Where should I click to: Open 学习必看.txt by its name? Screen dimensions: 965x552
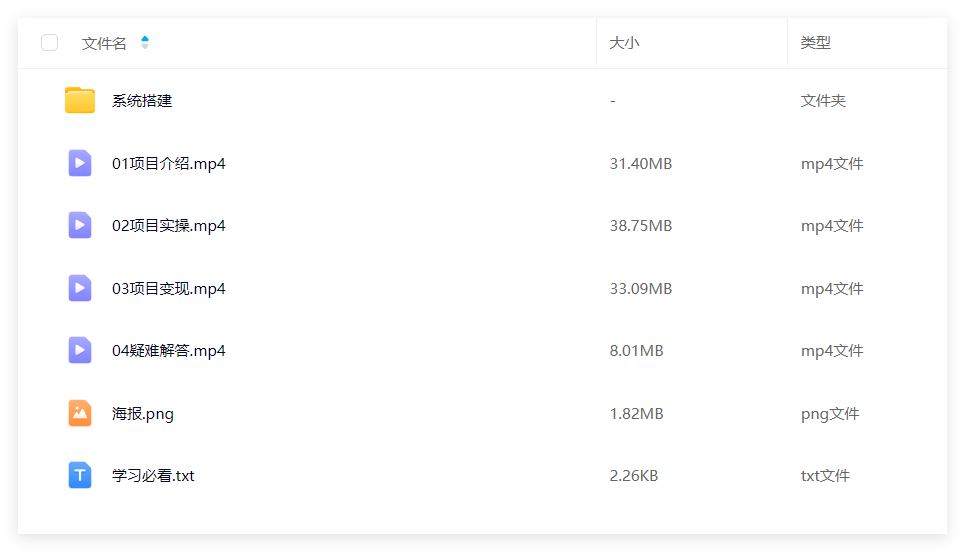click(x=153, y=476)
